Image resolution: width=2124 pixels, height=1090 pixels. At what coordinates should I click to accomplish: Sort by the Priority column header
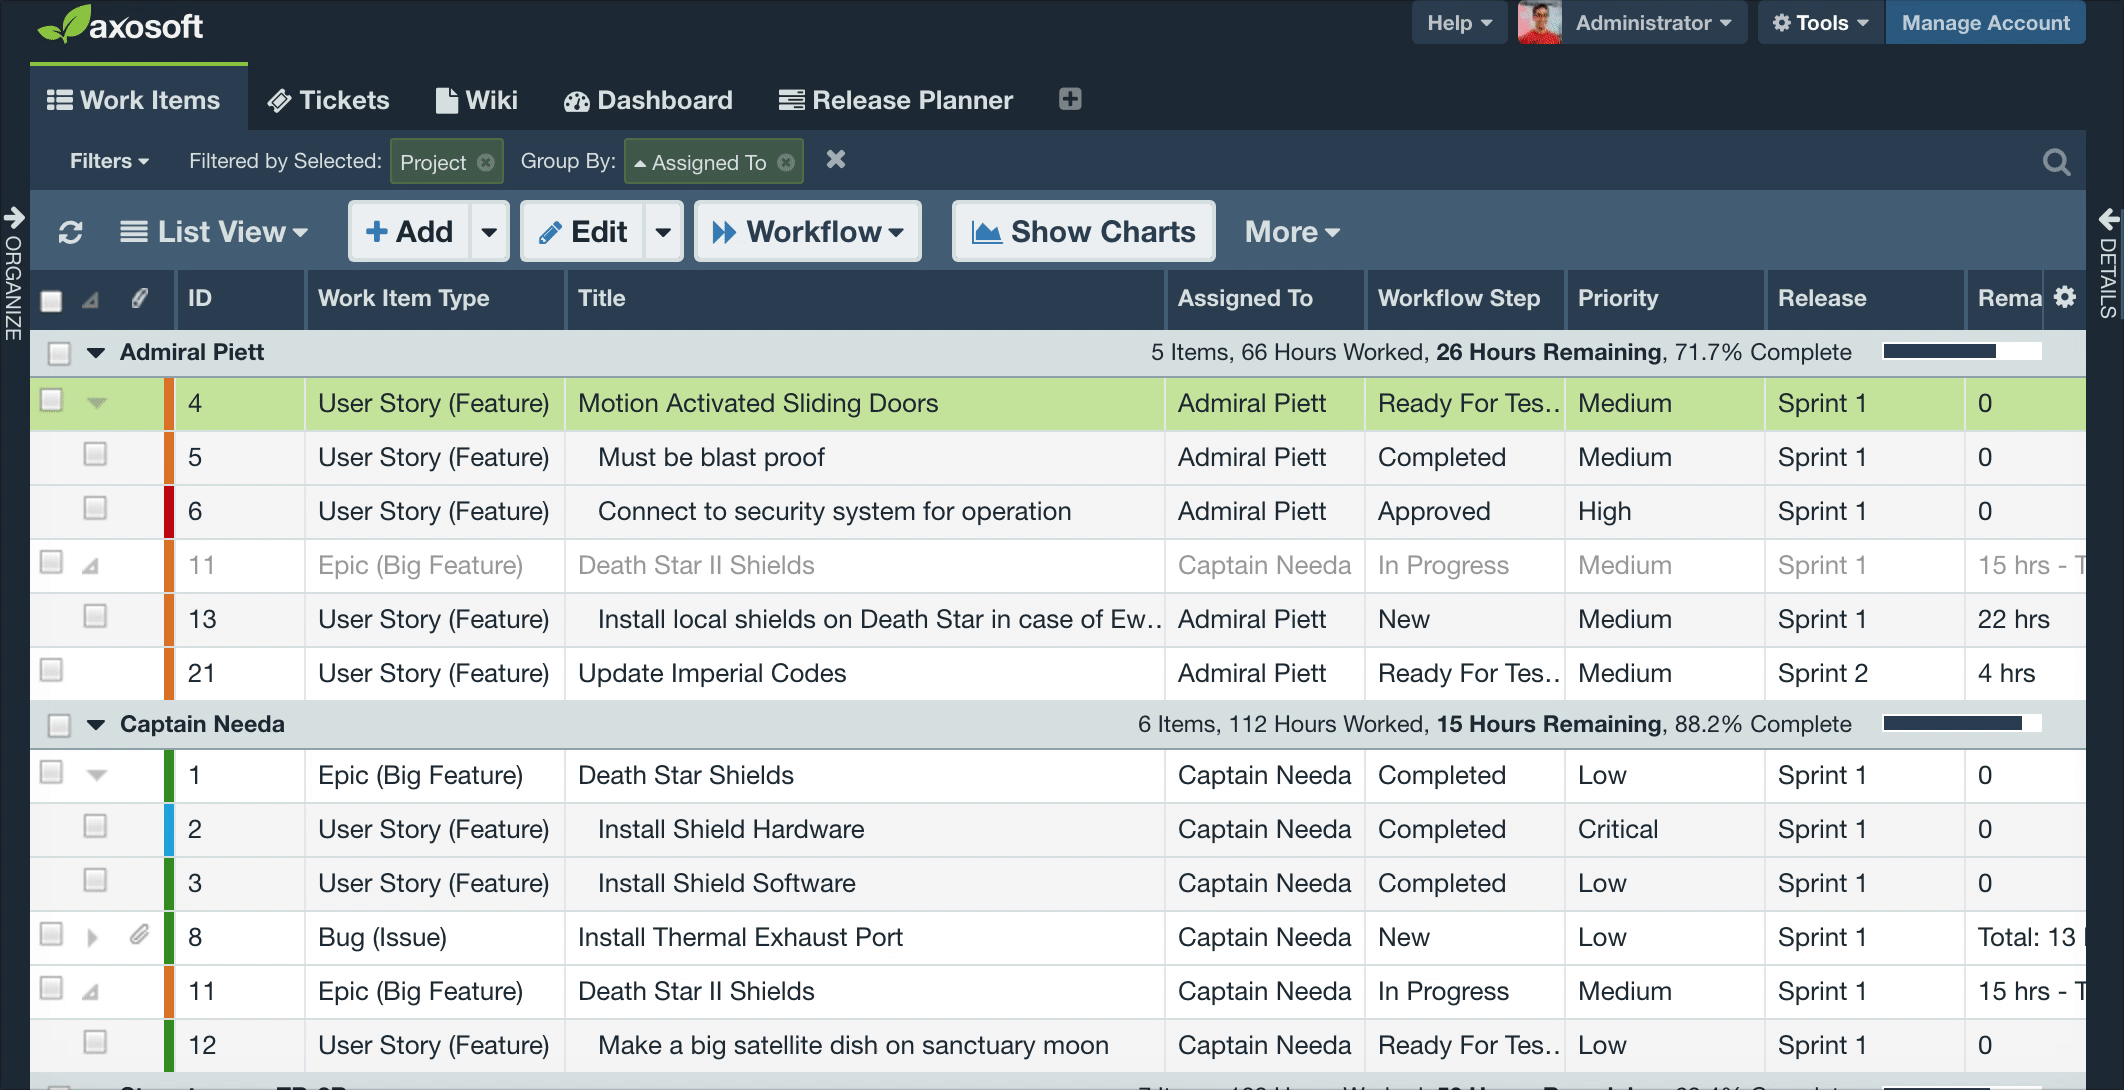click(x=1665, y=298)
